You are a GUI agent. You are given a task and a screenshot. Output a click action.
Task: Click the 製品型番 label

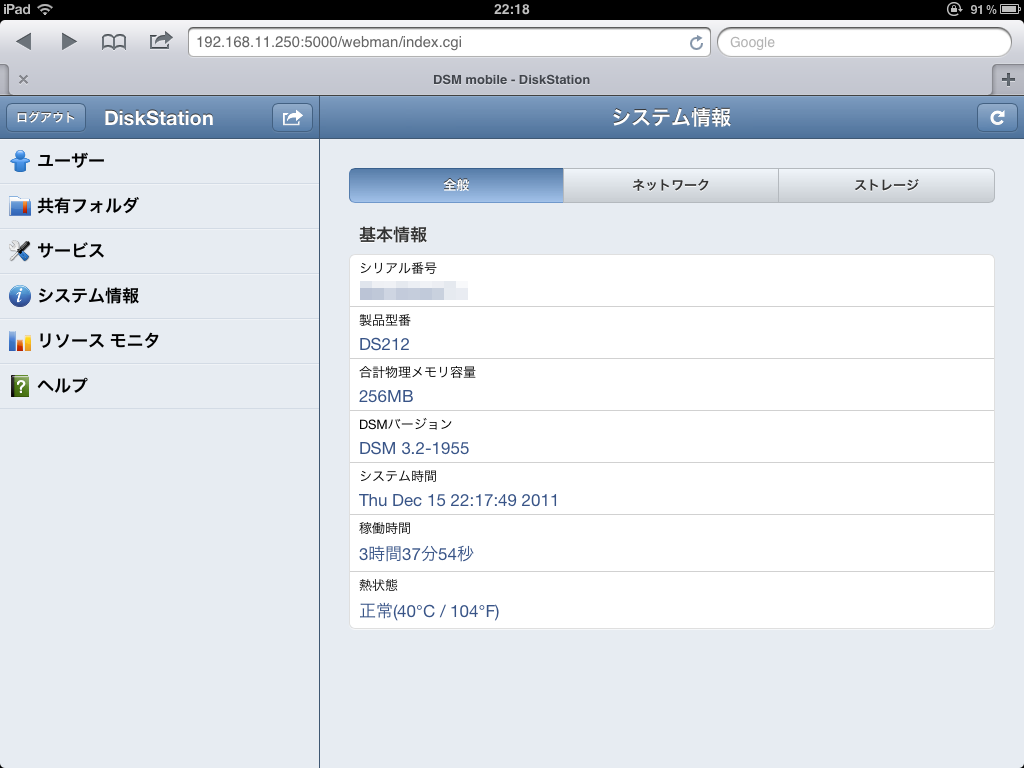point(385,320)
